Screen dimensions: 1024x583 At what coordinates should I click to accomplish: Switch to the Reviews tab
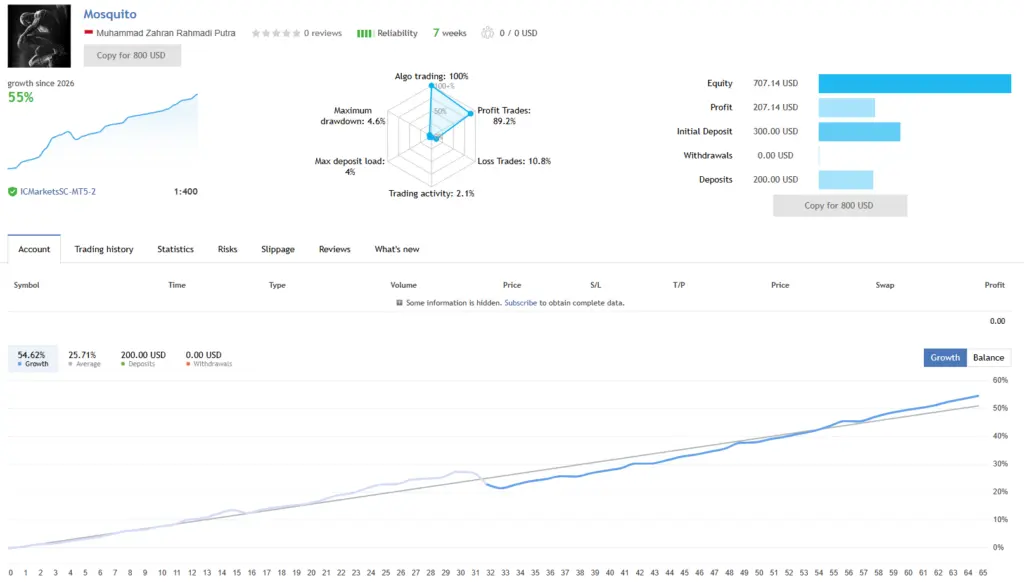[334, 249]
